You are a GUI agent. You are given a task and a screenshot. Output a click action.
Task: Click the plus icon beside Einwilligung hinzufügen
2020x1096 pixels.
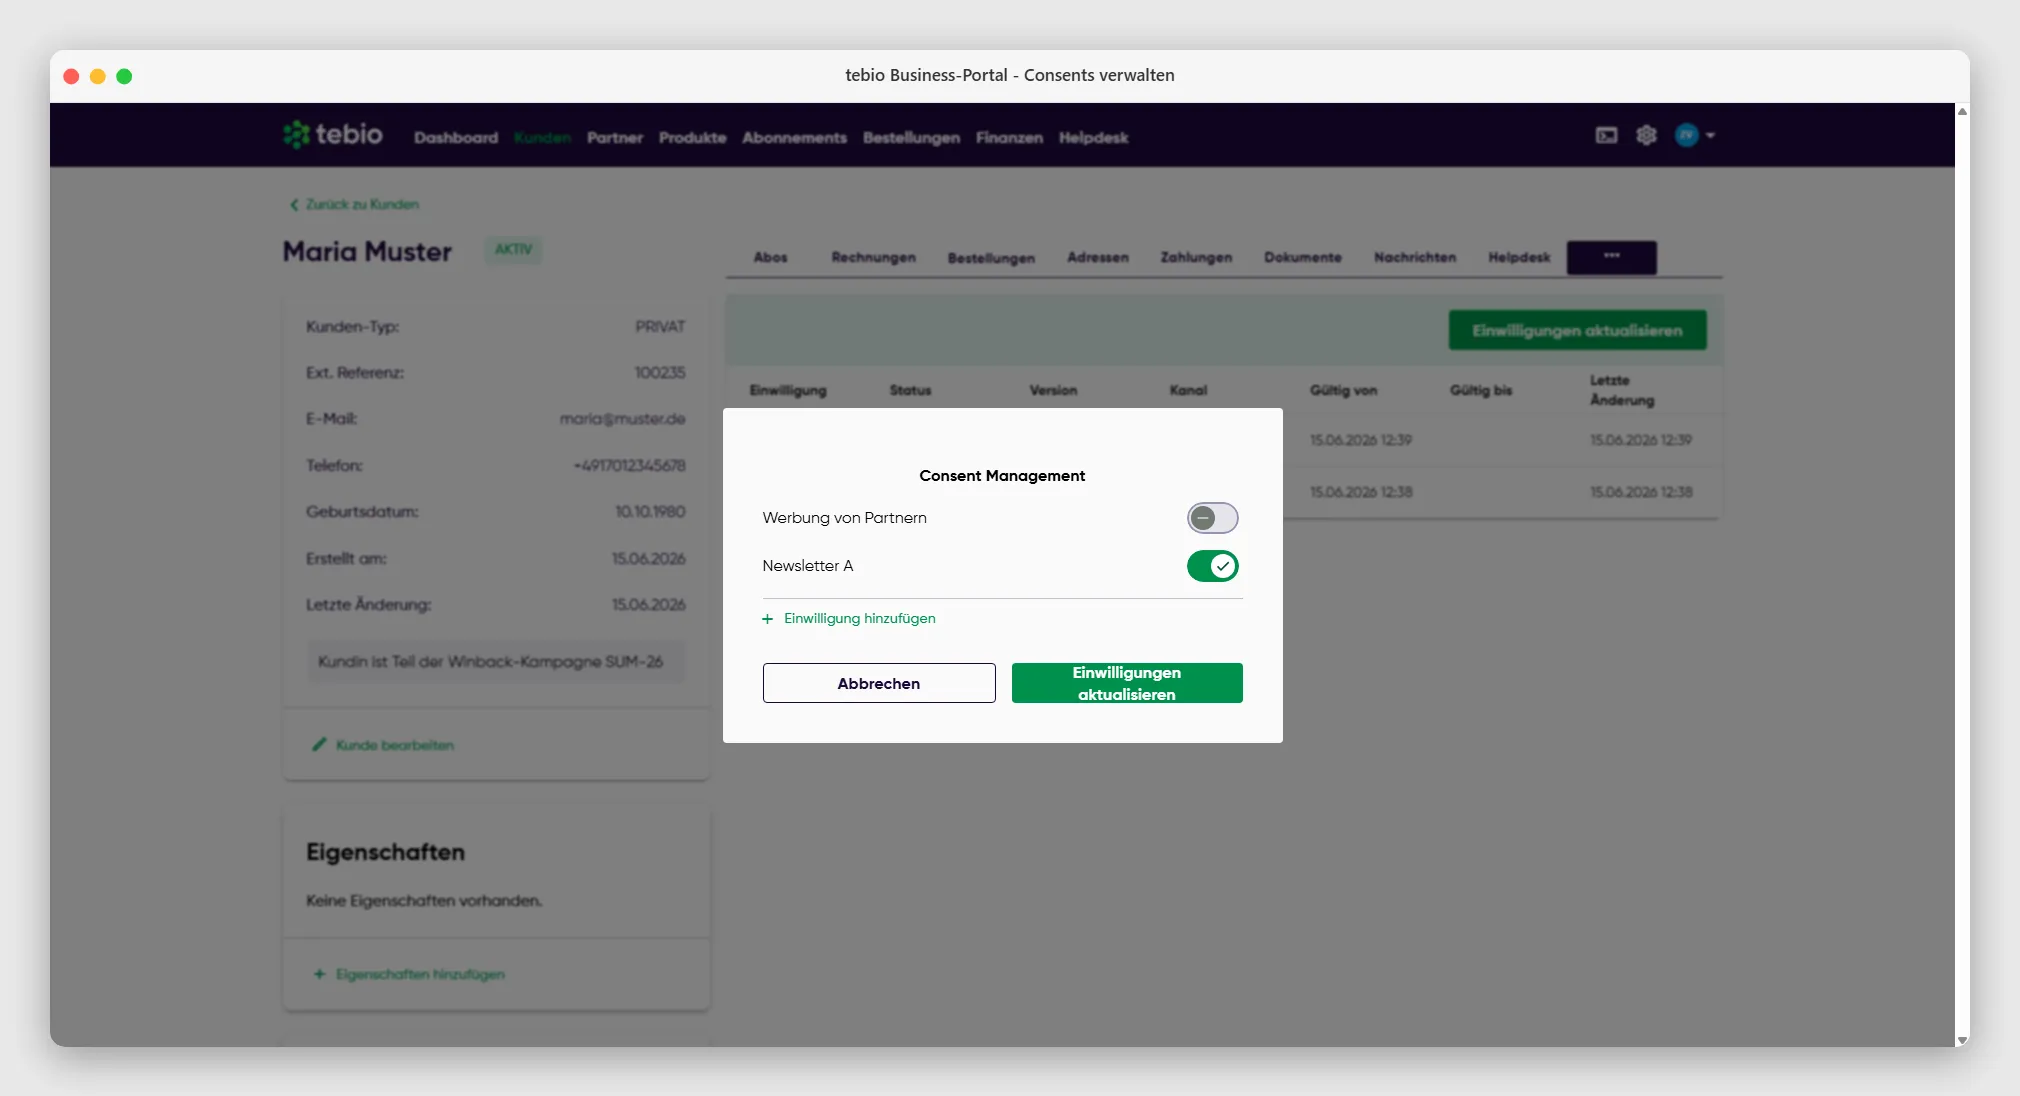(x=767, y=619)
